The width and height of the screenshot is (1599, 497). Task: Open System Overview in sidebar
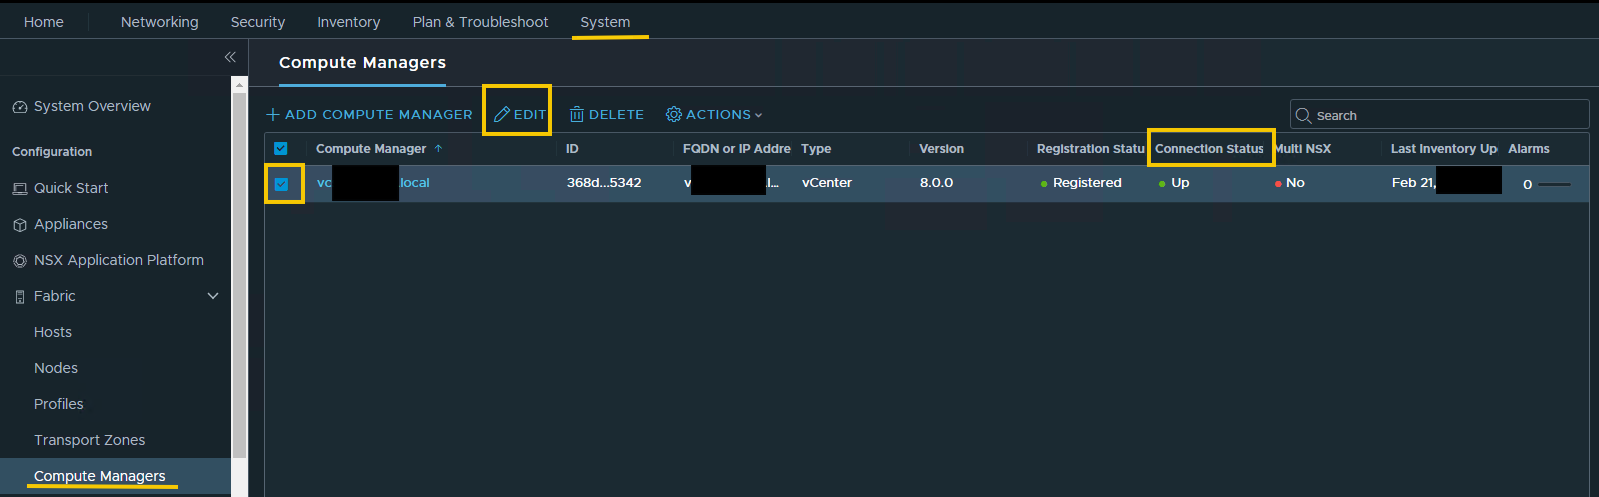click(92, 107)
